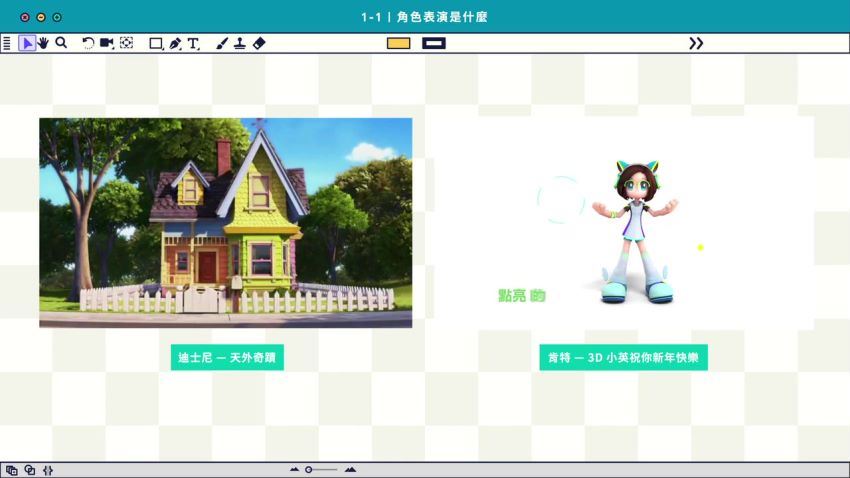Select the arrow Selection tool
The height and width of the screenshot is (478, 850).
(27, 43)
